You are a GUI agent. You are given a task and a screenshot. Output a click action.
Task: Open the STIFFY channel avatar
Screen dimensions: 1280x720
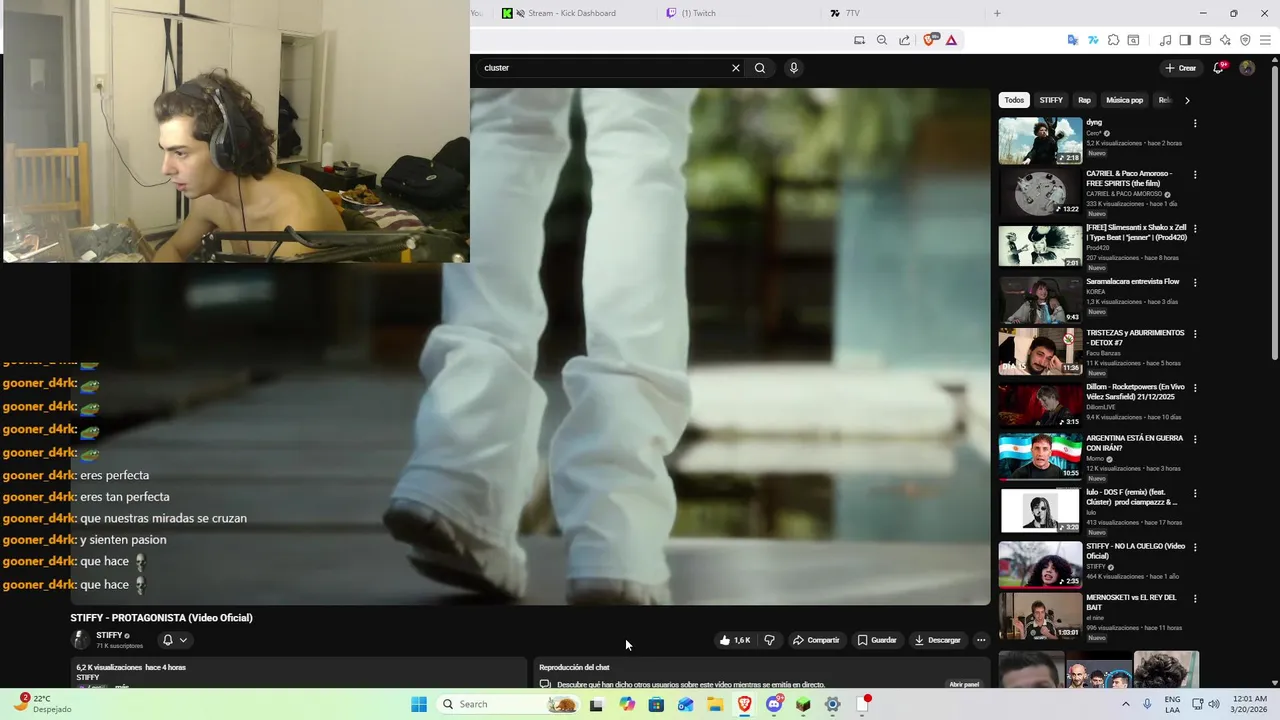(x=80, y=640)
